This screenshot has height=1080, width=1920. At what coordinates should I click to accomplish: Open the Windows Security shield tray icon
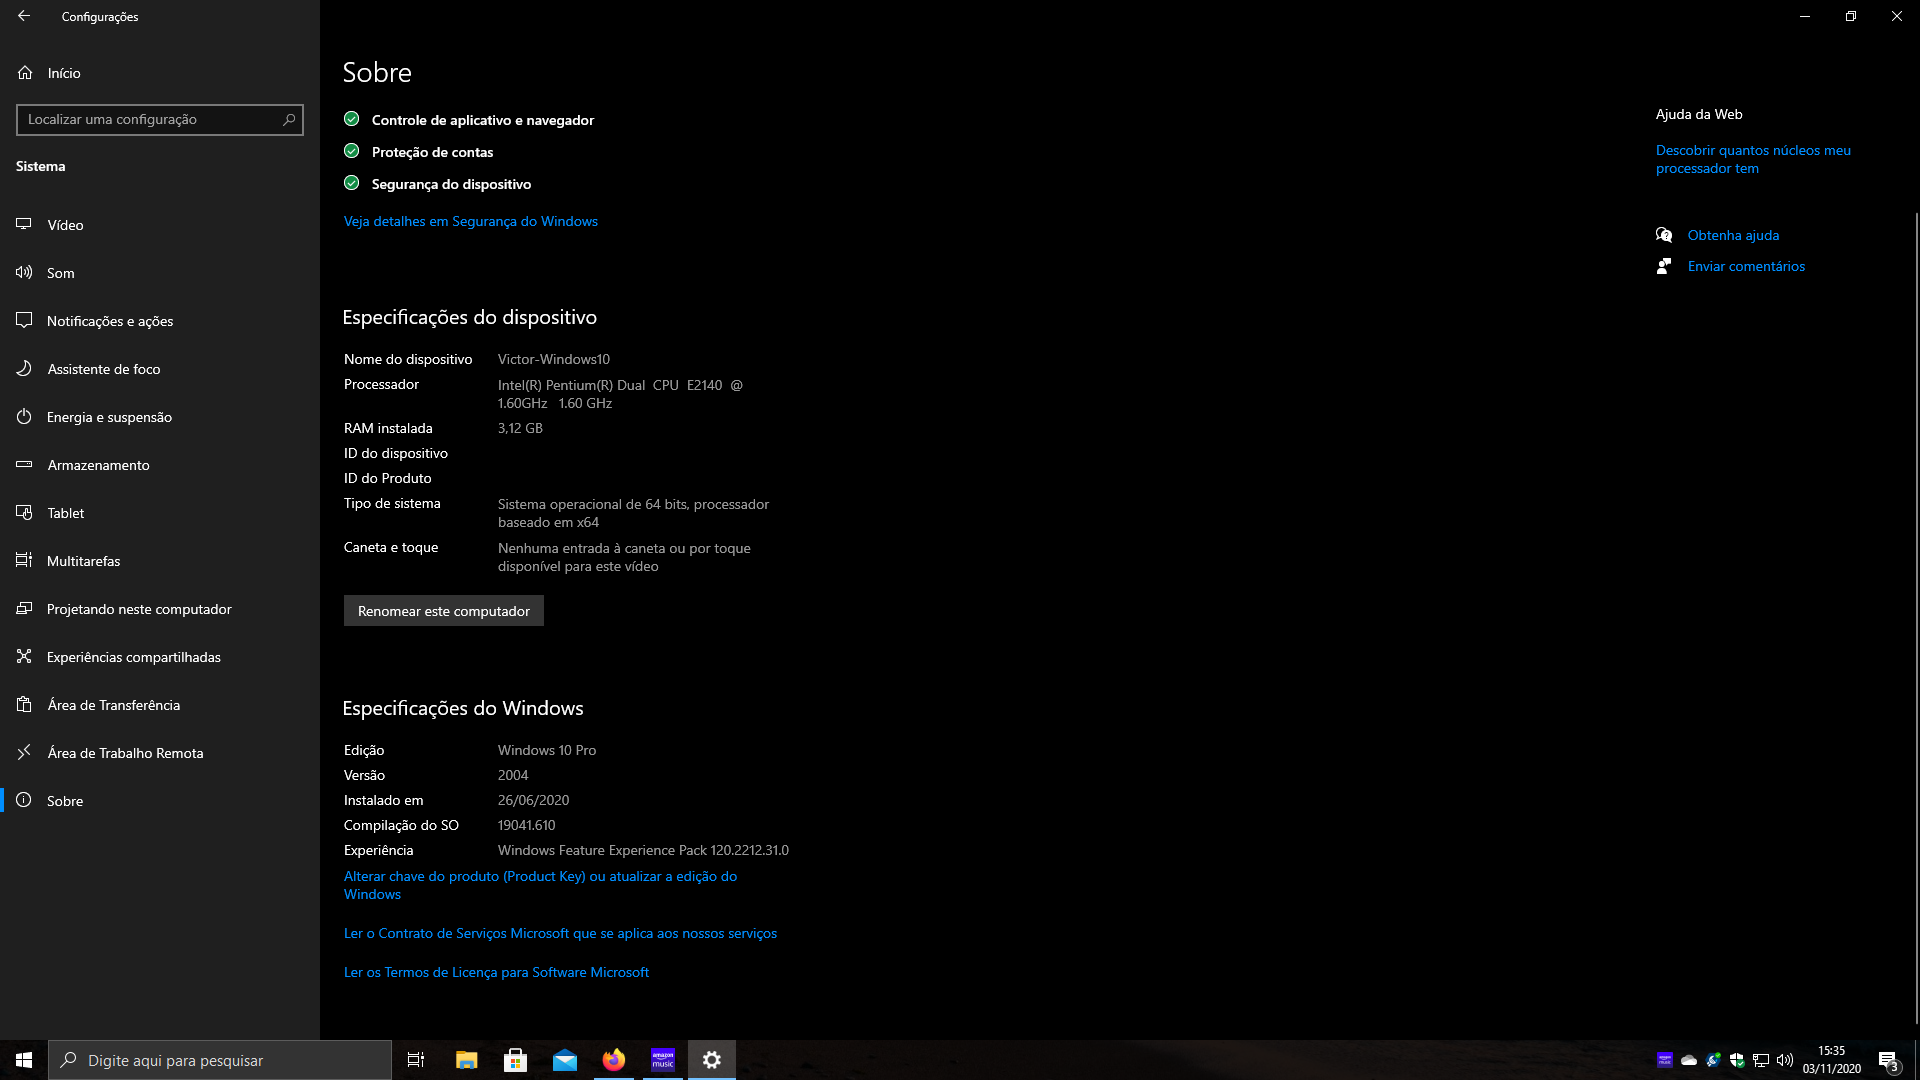1737,1060
